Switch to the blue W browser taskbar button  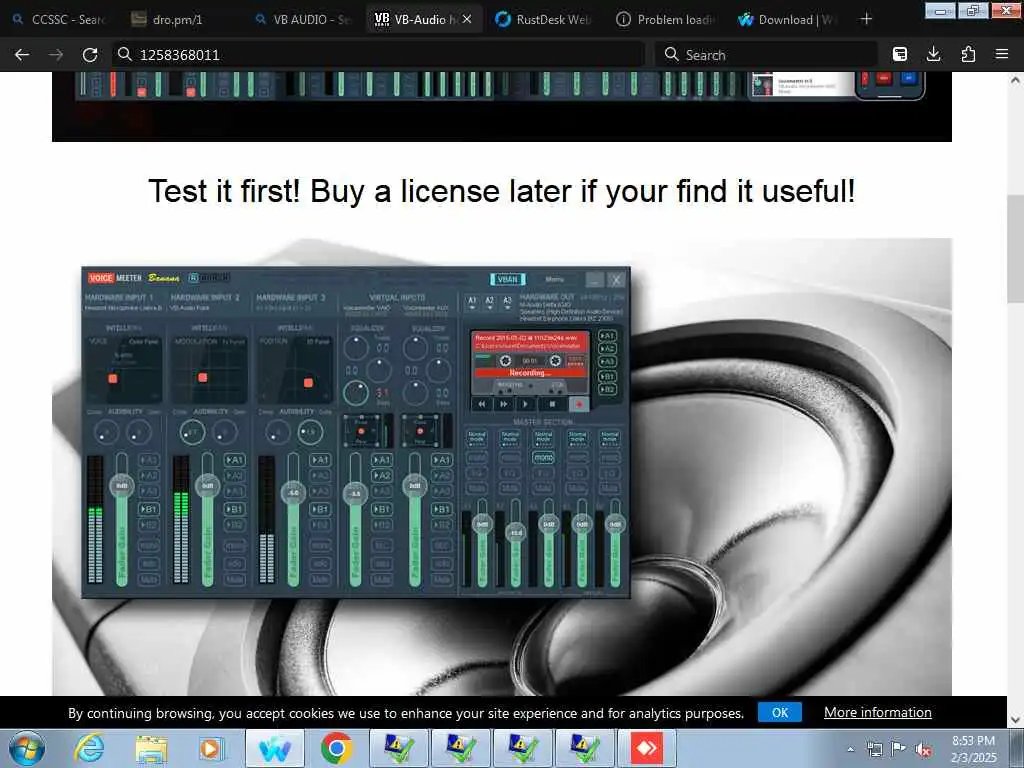tap(275, 748)
